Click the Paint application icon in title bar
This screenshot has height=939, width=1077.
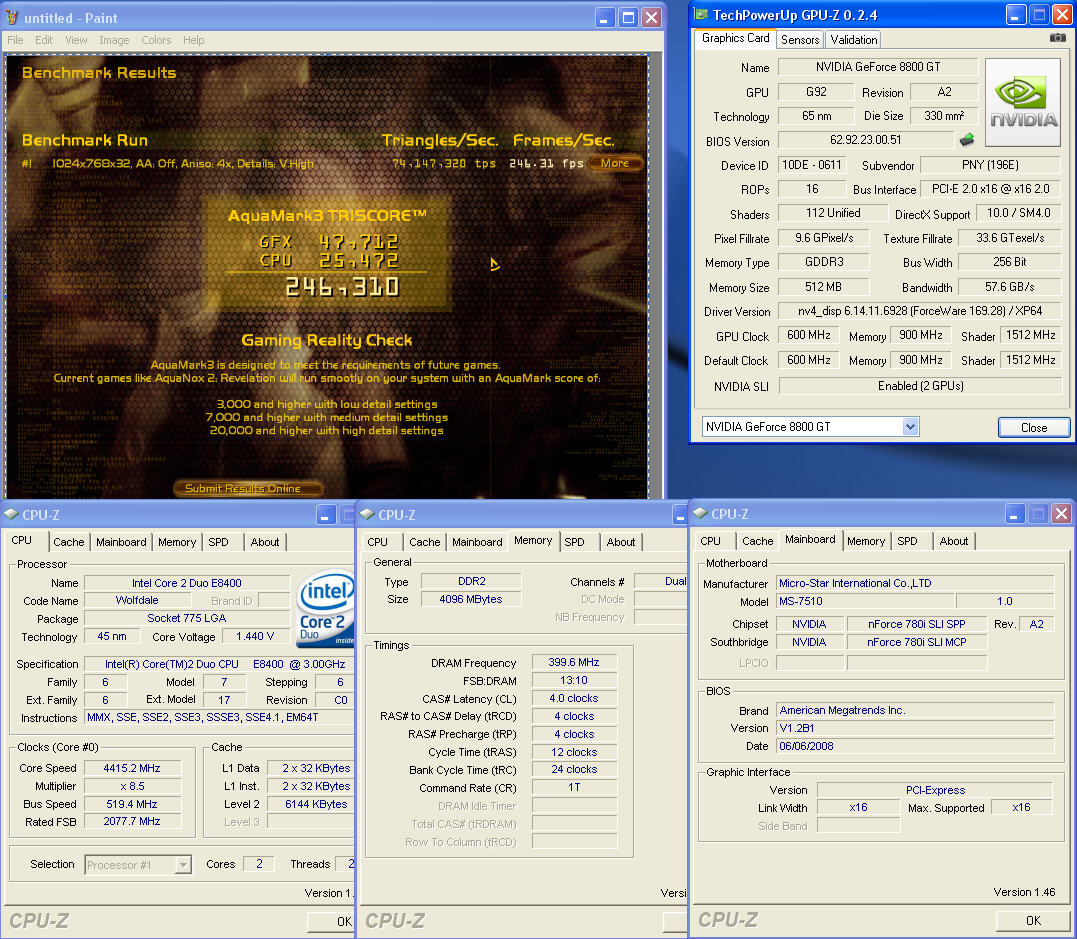[x=12, y=17]
